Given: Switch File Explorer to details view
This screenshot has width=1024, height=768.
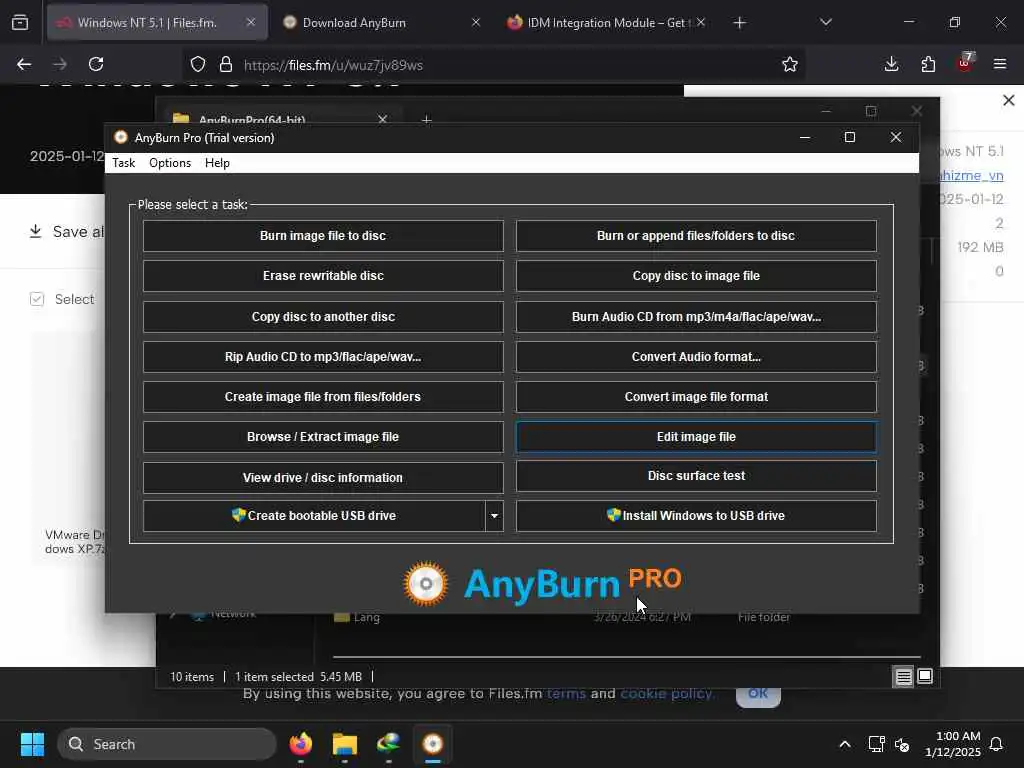Looking at the screenshot, I should [903, 677].
